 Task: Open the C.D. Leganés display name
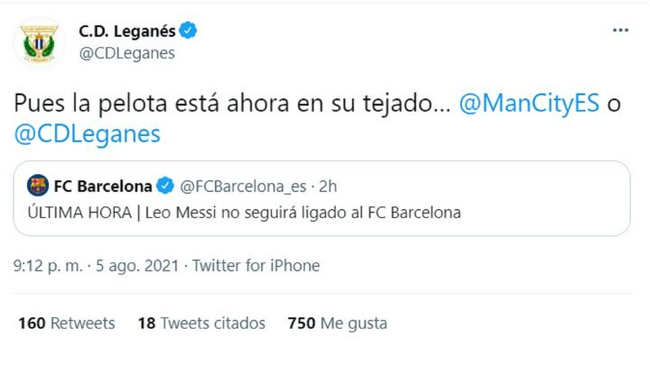pyautogui.click(x=127, y=31)
